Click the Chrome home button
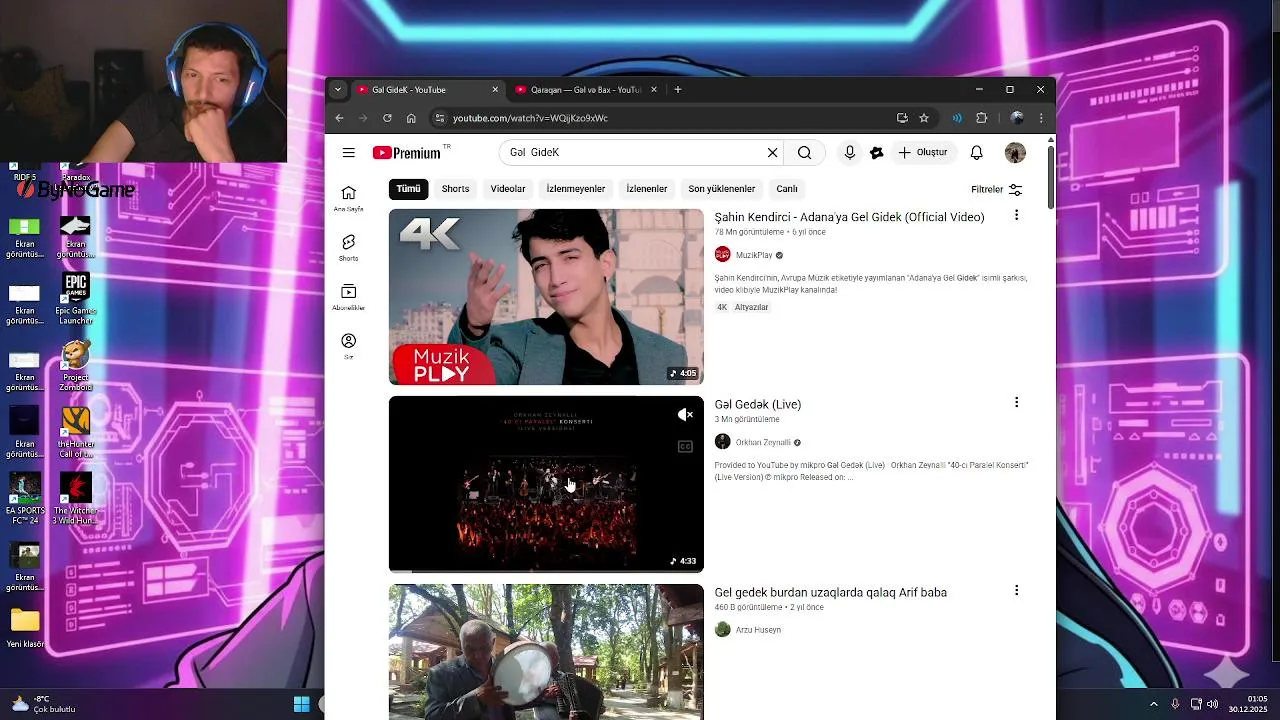Viewport: 1280px width, 720px height. (411, 118)
